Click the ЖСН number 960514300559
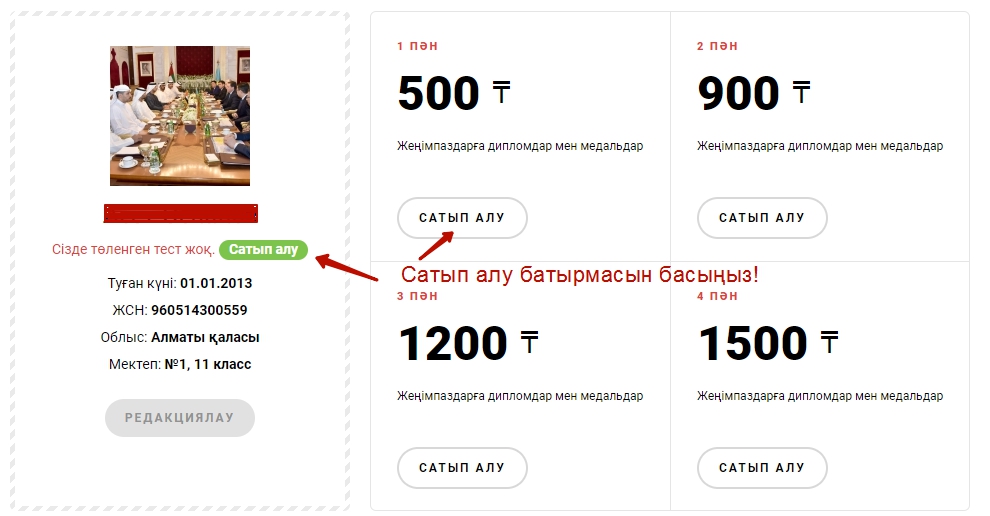The width and height of the screenshot is (990, 516). pos(200,310)
